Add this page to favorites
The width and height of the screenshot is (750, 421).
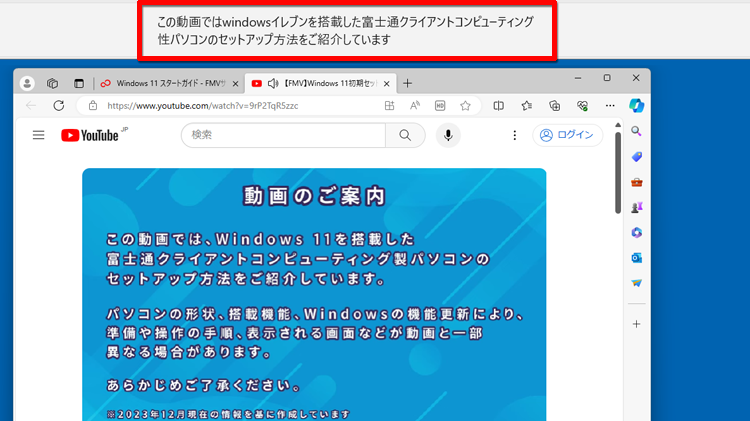(x=465, y=106)
